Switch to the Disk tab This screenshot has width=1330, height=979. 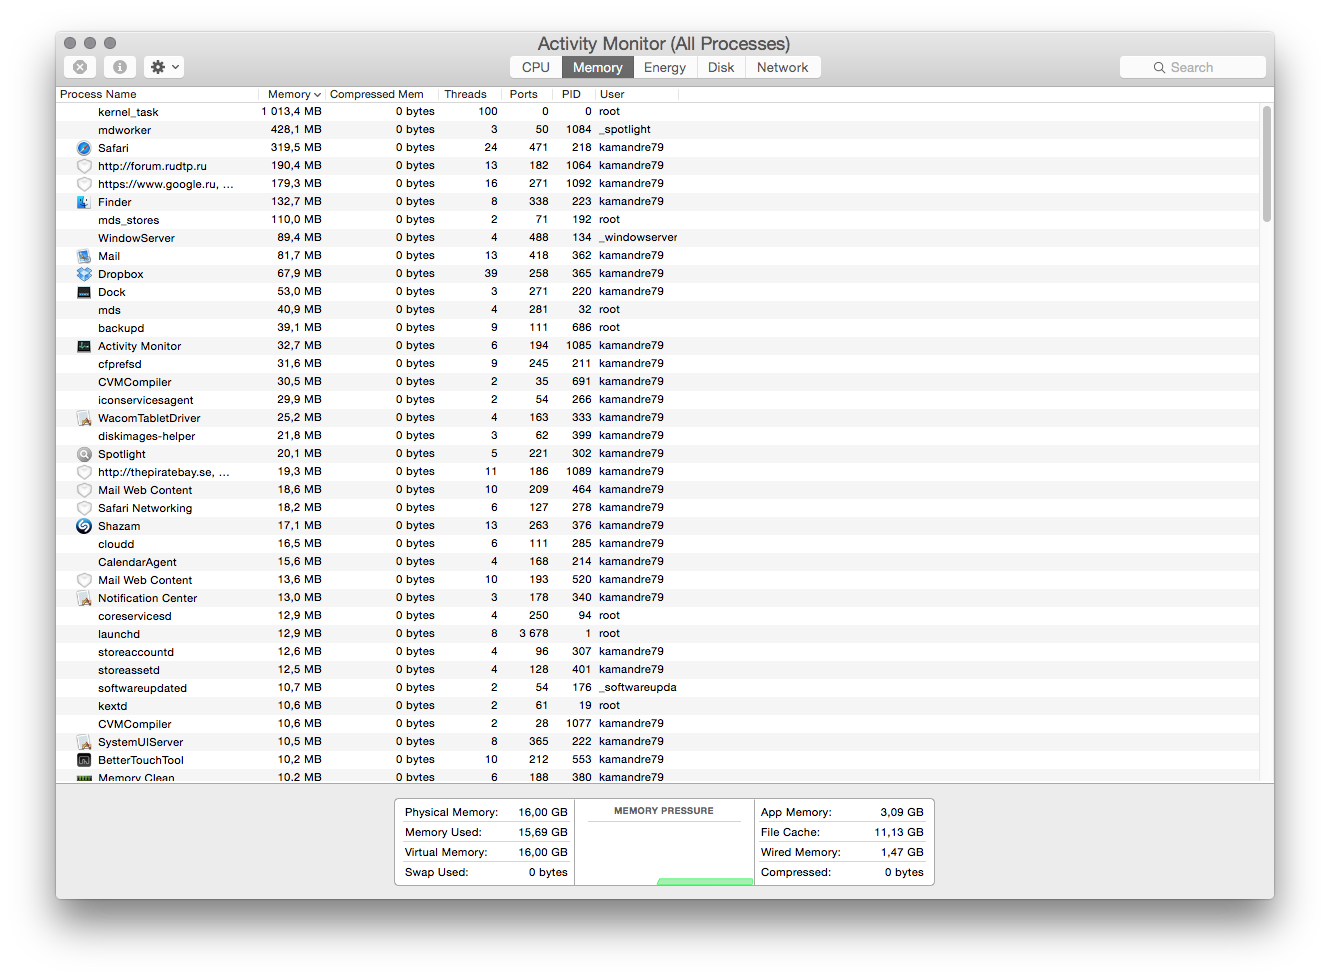click(721, 67)
